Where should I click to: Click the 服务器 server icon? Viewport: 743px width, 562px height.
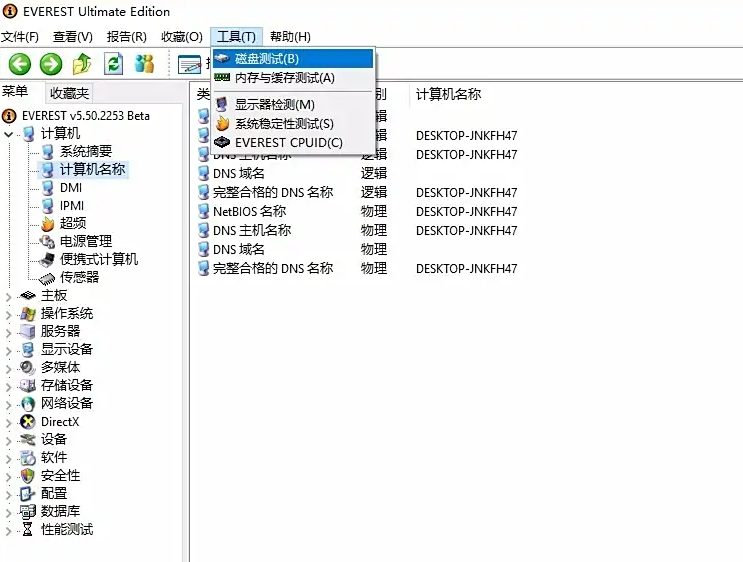coord(28,332)
